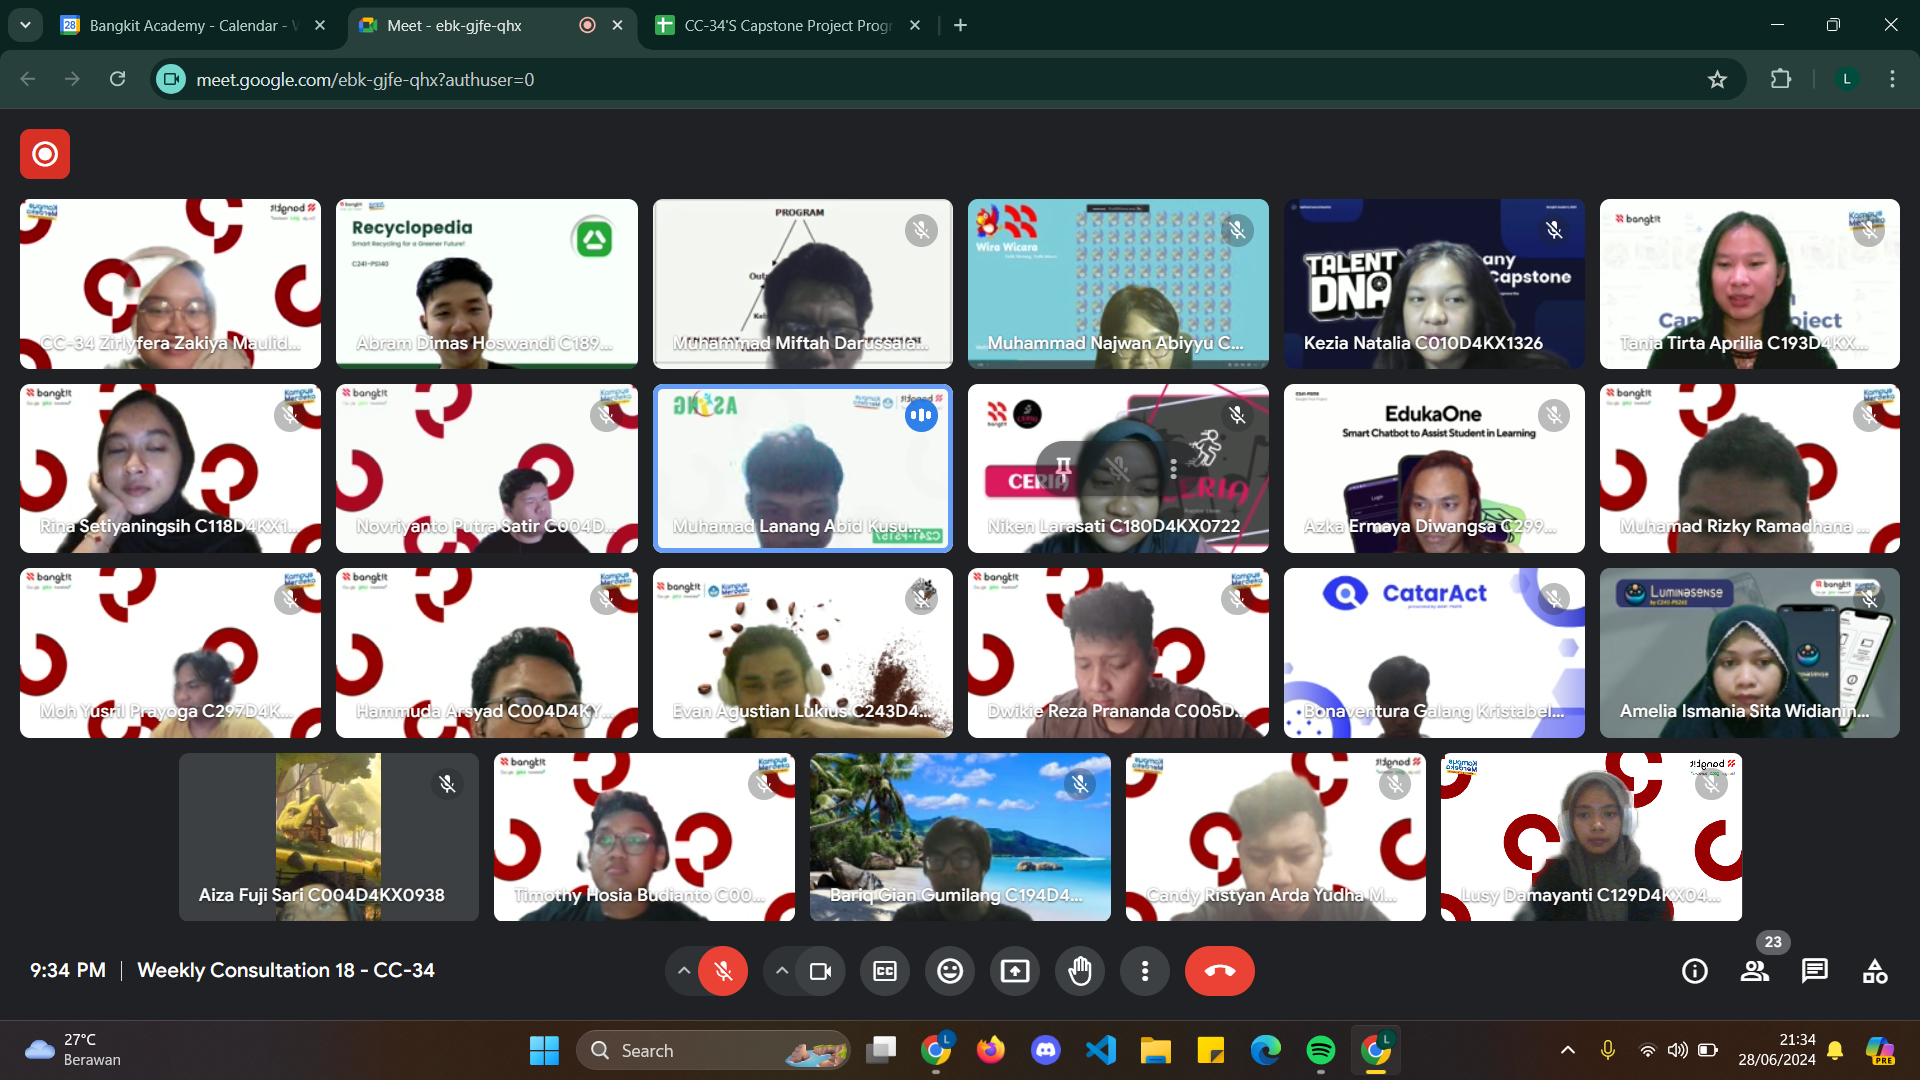Raise hand using the hand icon
The image size is (1920, 1080).
tap(1079, 971)
